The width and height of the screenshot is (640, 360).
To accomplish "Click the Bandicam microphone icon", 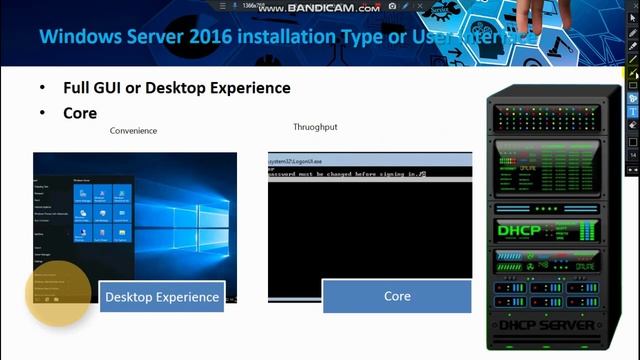I will point(235,6).
